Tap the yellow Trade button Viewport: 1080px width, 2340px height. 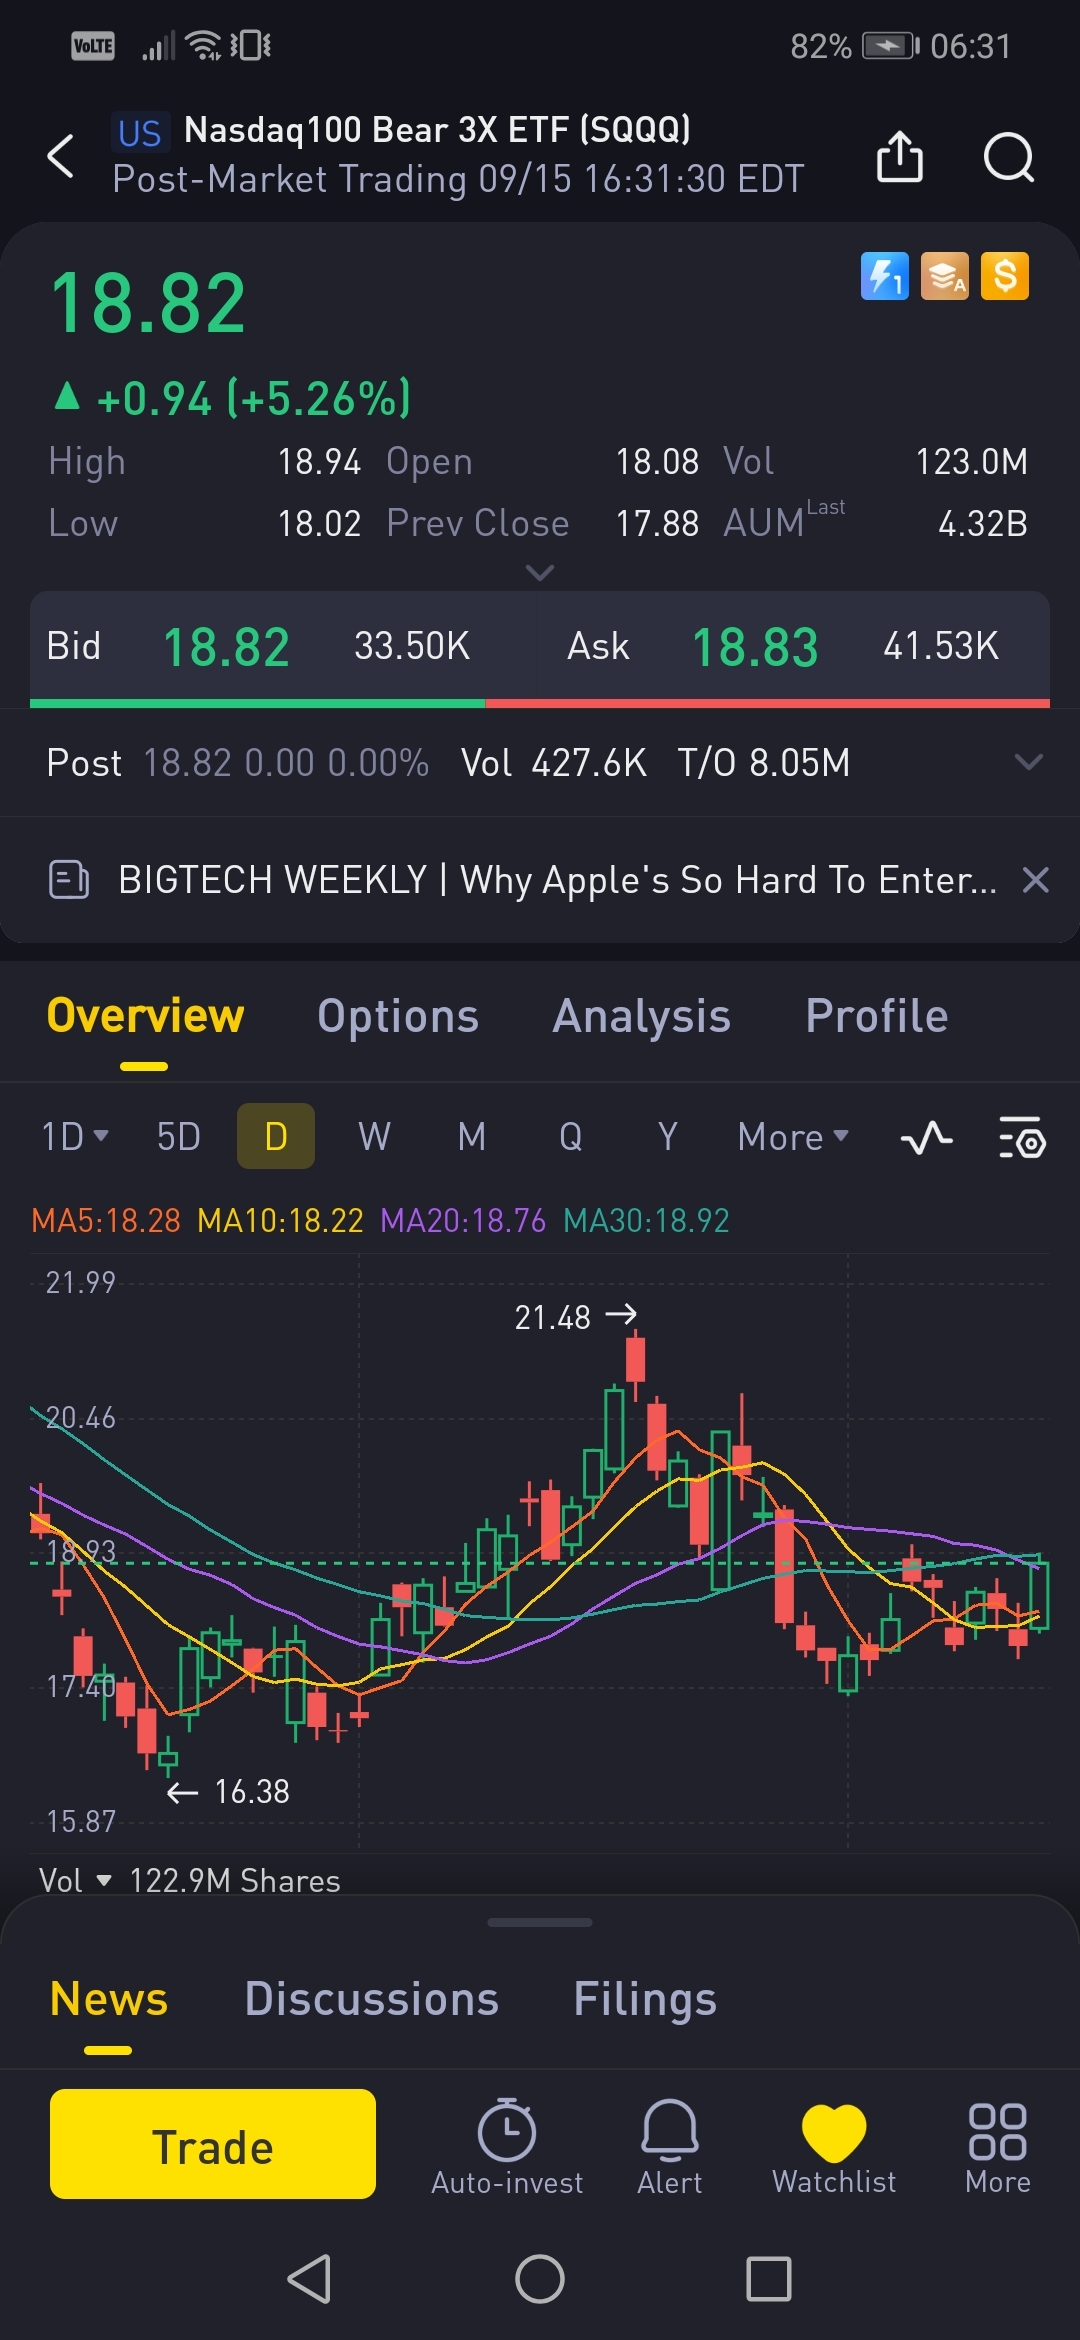213,2144
